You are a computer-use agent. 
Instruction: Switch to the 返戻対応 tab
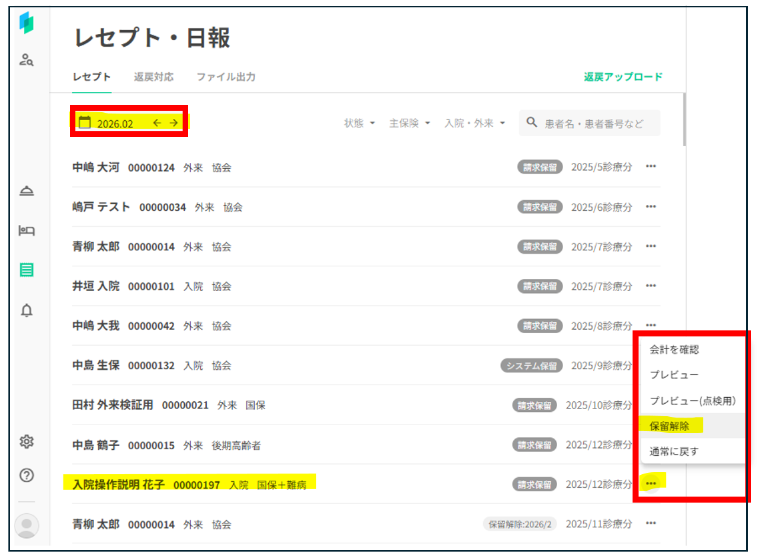[x=154, y=77]
